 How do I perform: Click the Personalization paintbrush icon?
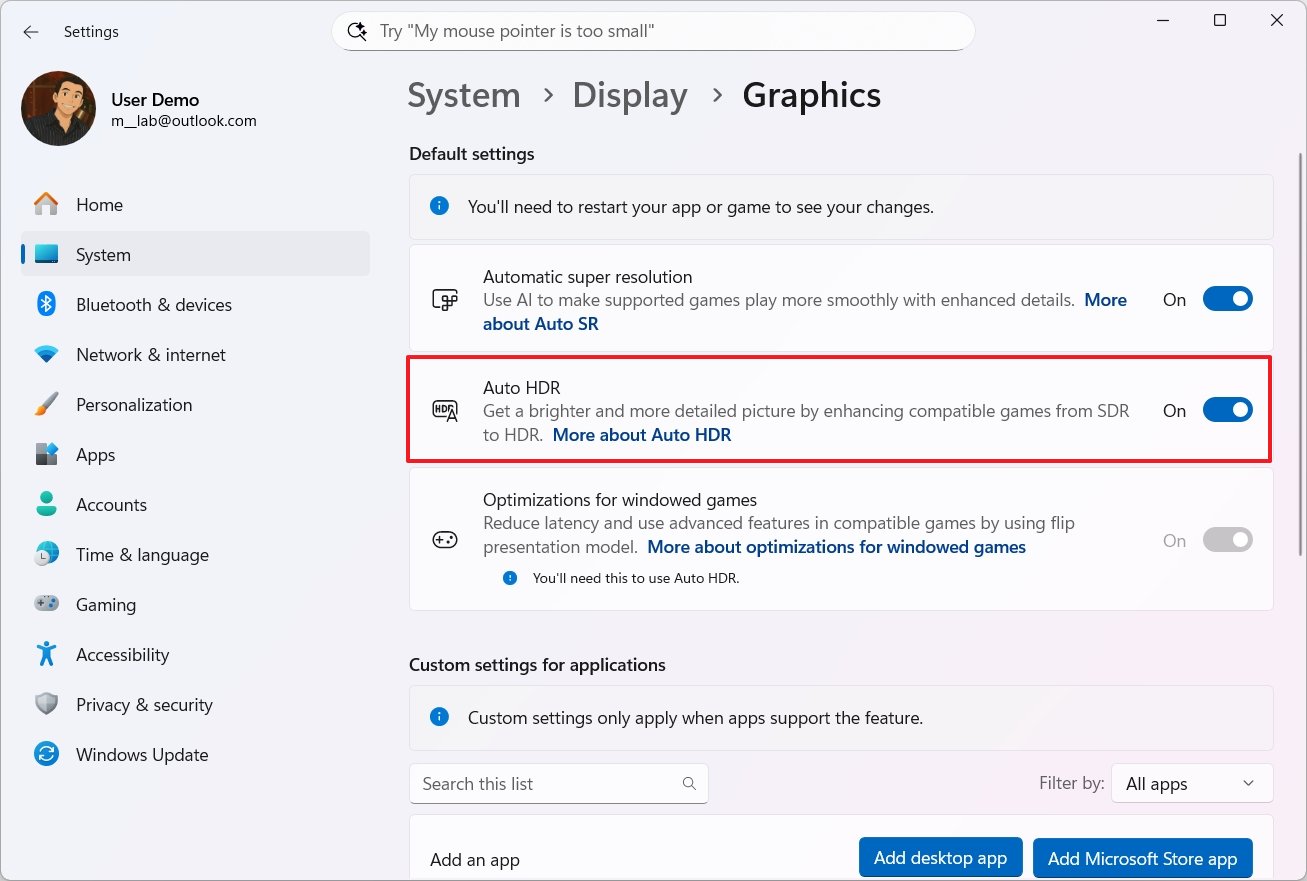point(46,405)
